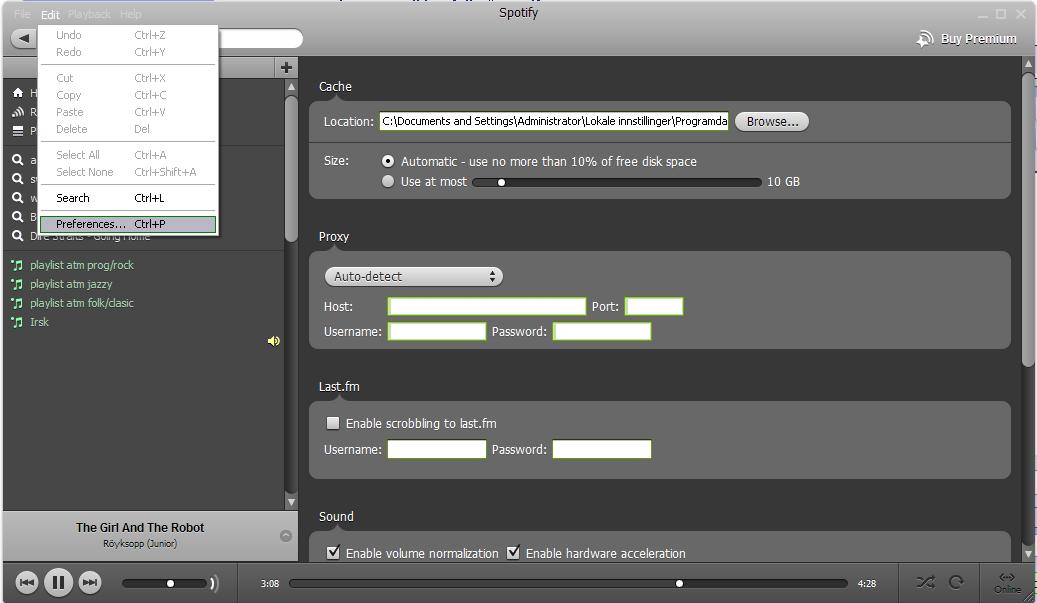Click the yellow now-playing speaker icon
Screen dimensions: 1037x603
pyautogui.click(x=273, y=341)
